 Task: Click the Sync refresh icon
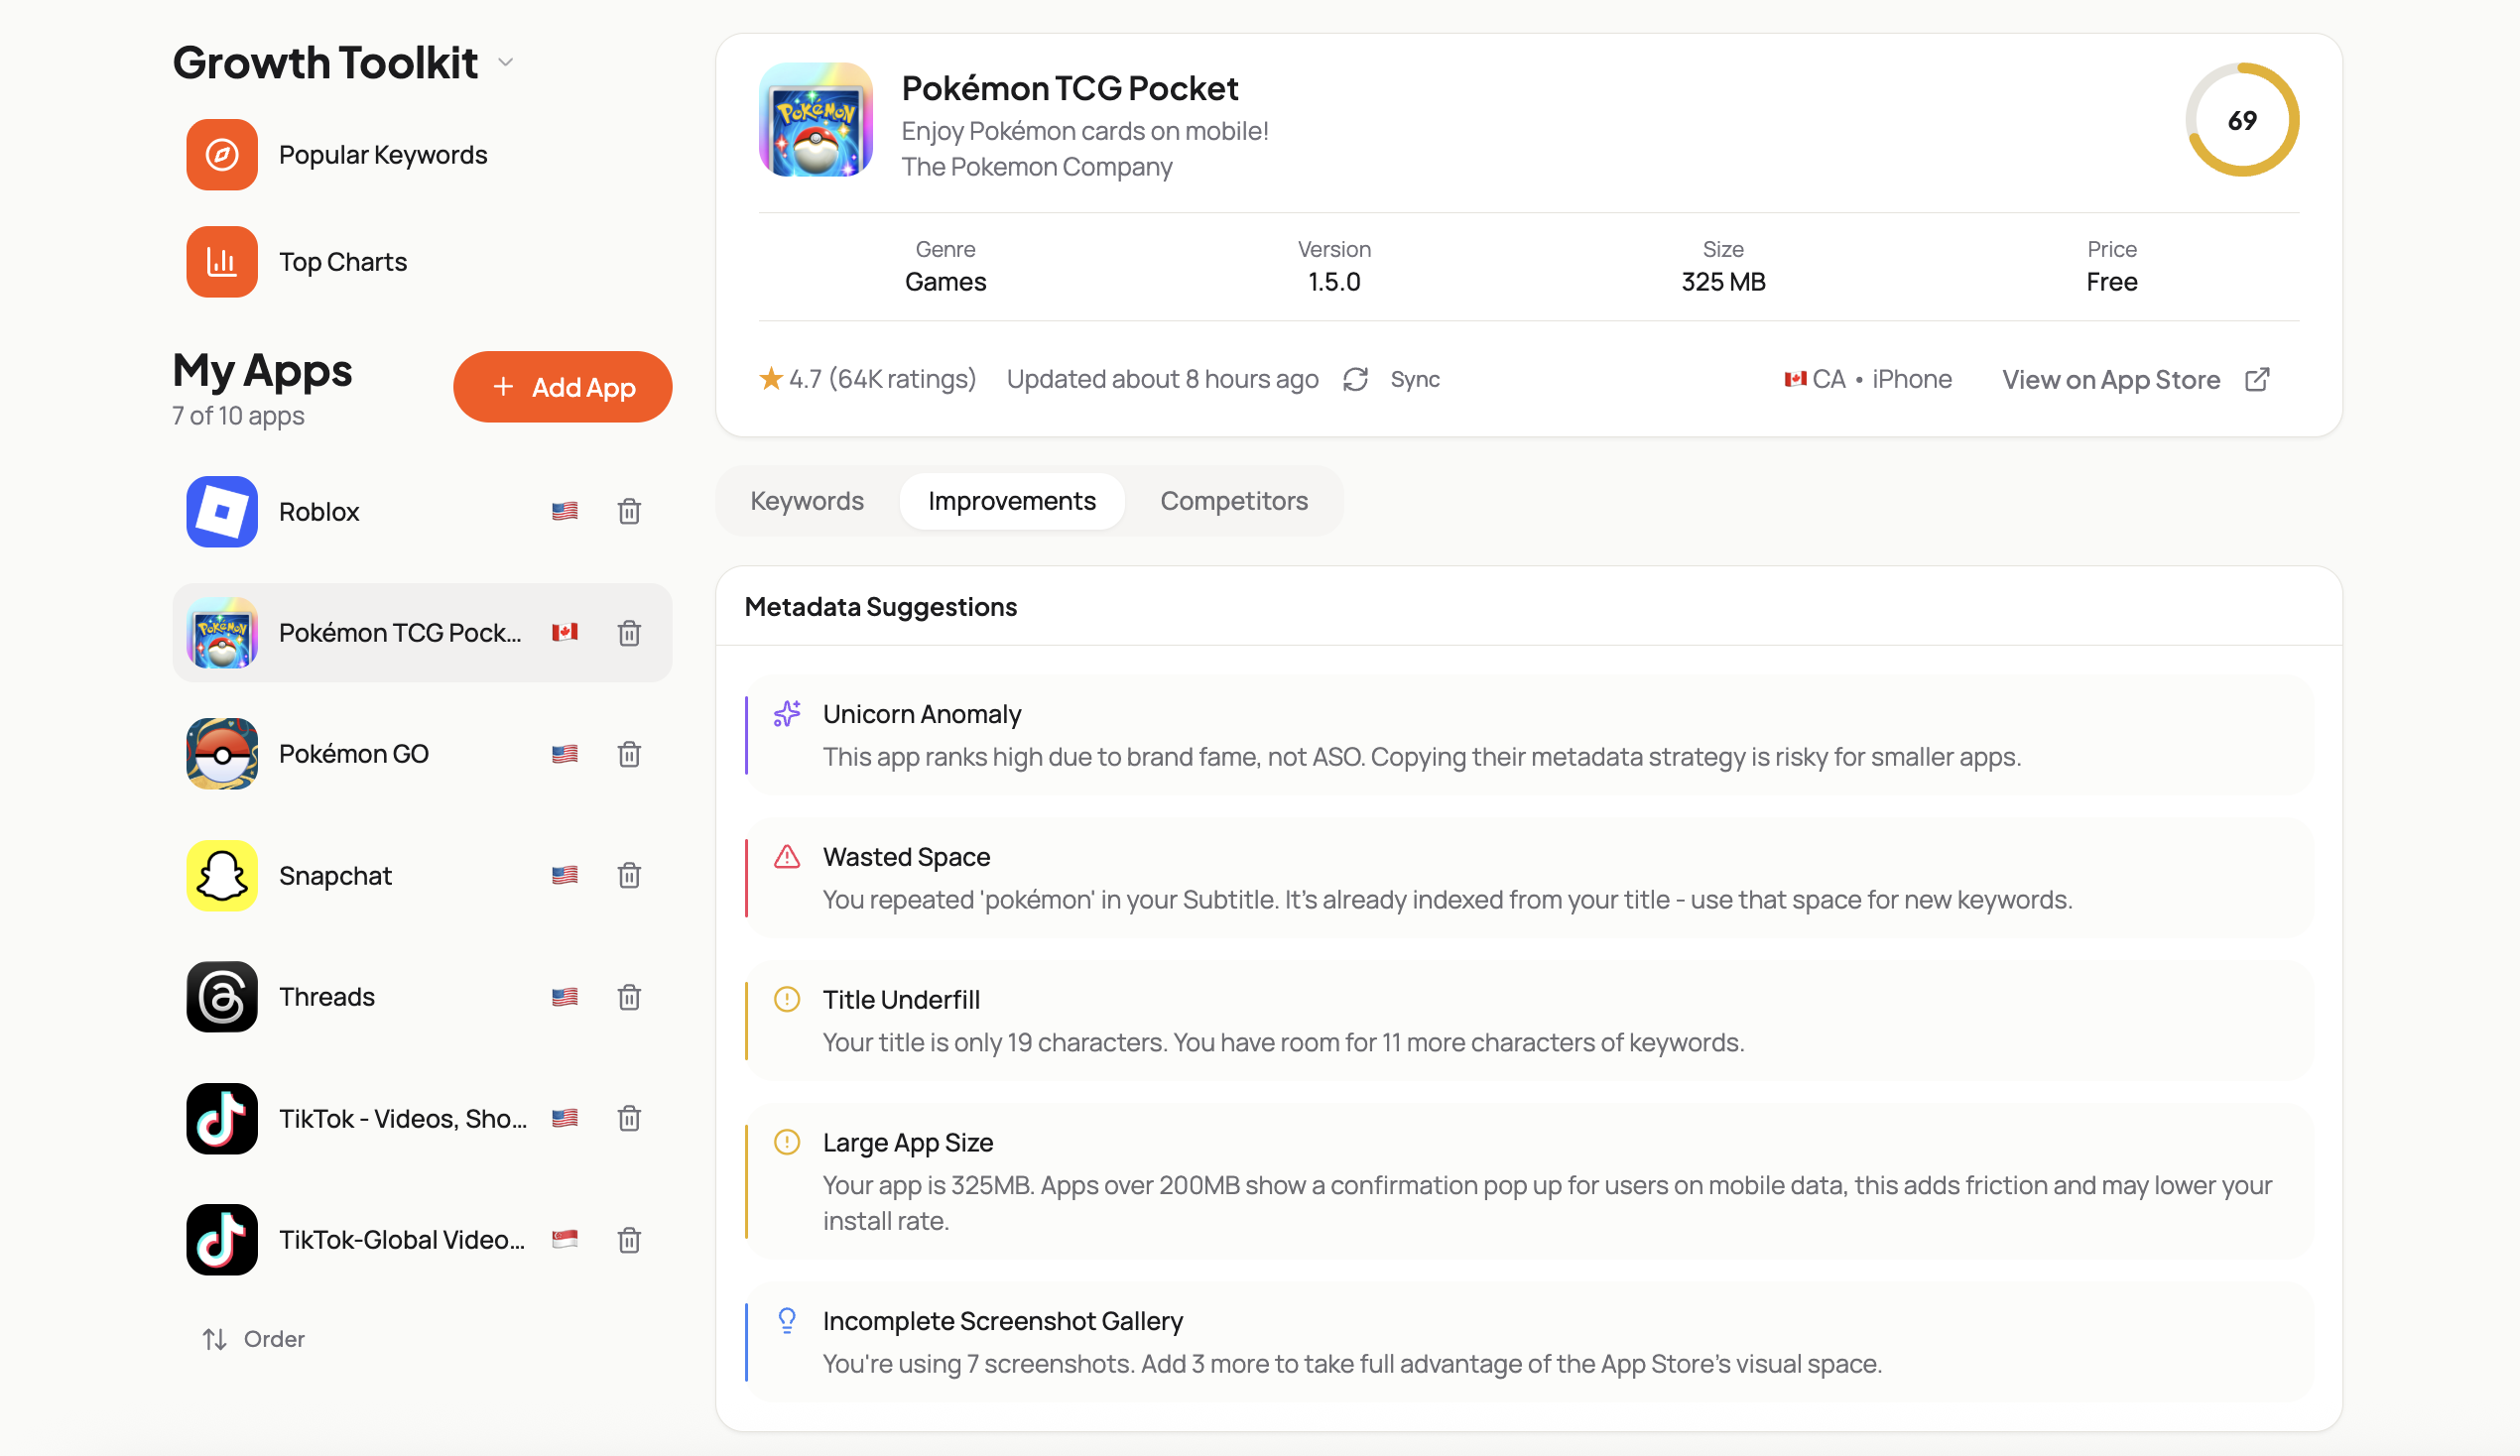click(x=1355, y=380)
